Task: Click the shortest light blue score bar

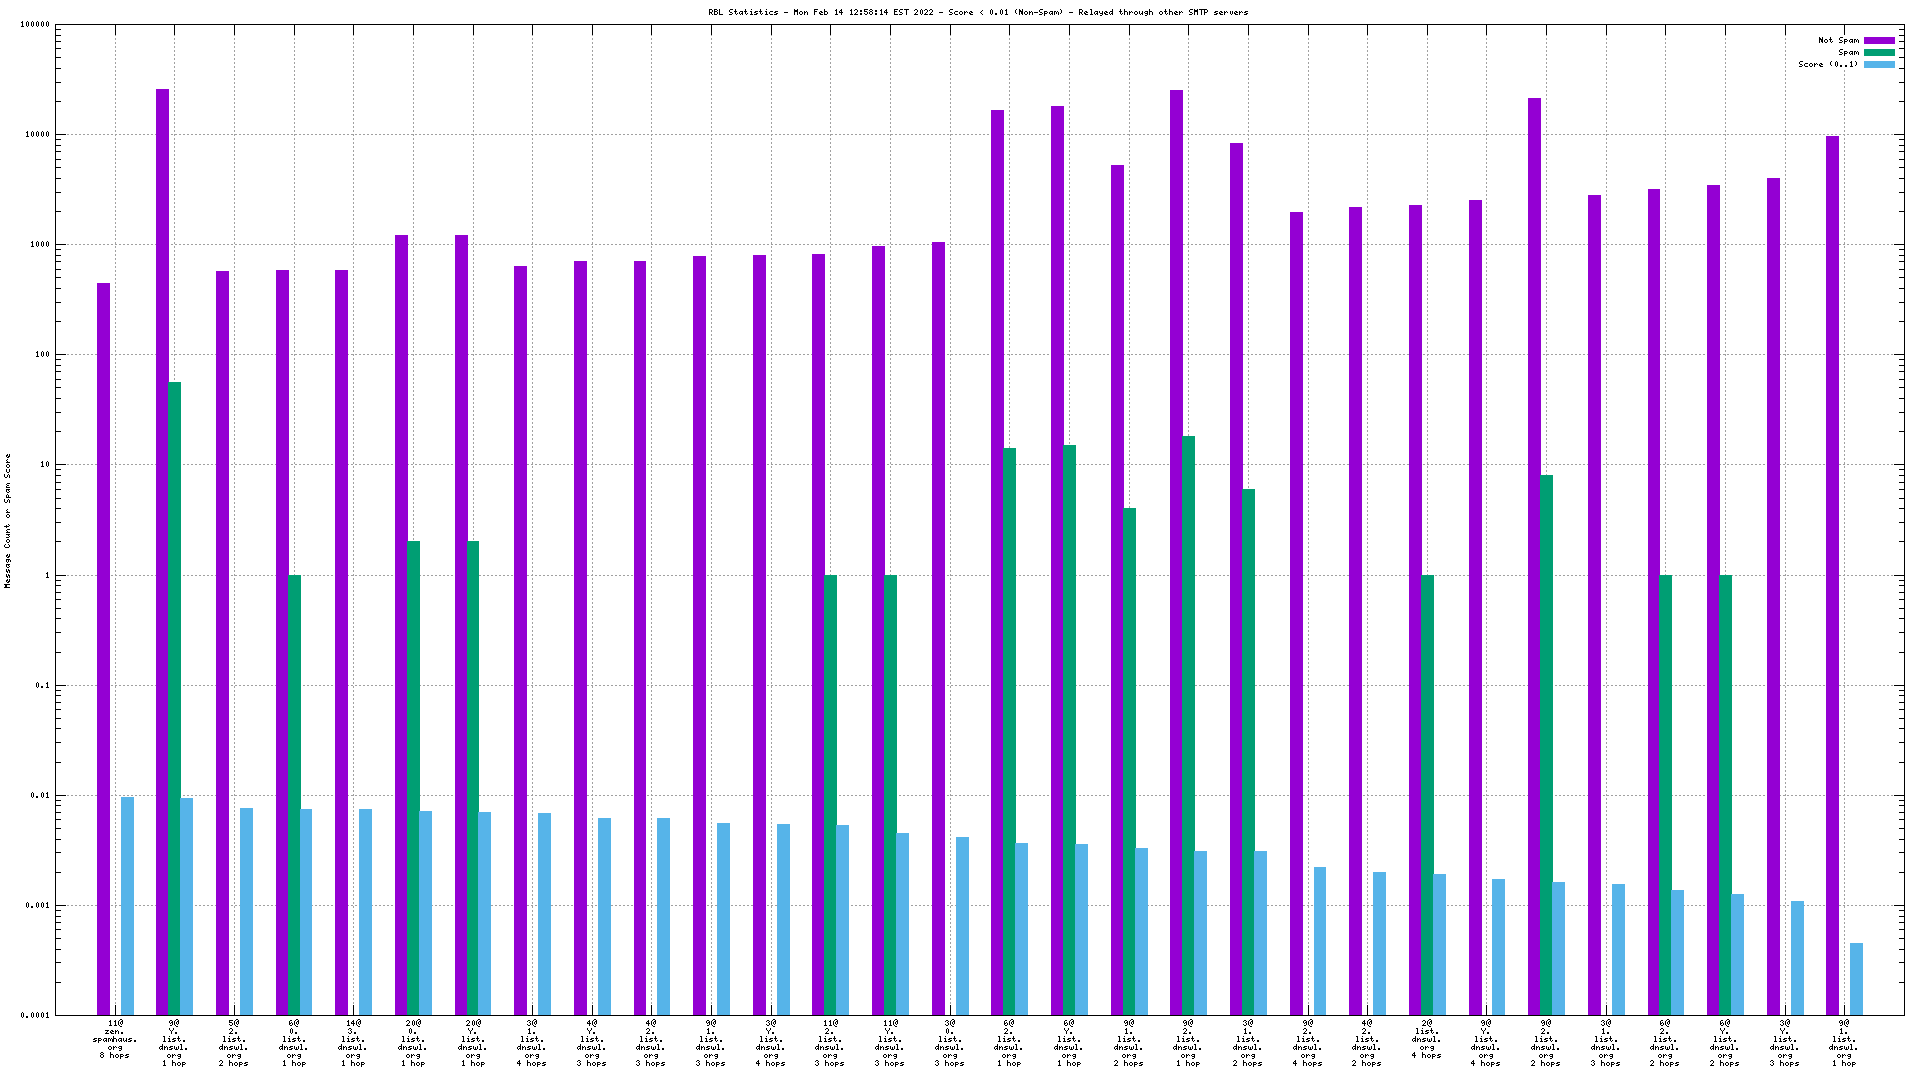Action: (x=1856, y=978)
